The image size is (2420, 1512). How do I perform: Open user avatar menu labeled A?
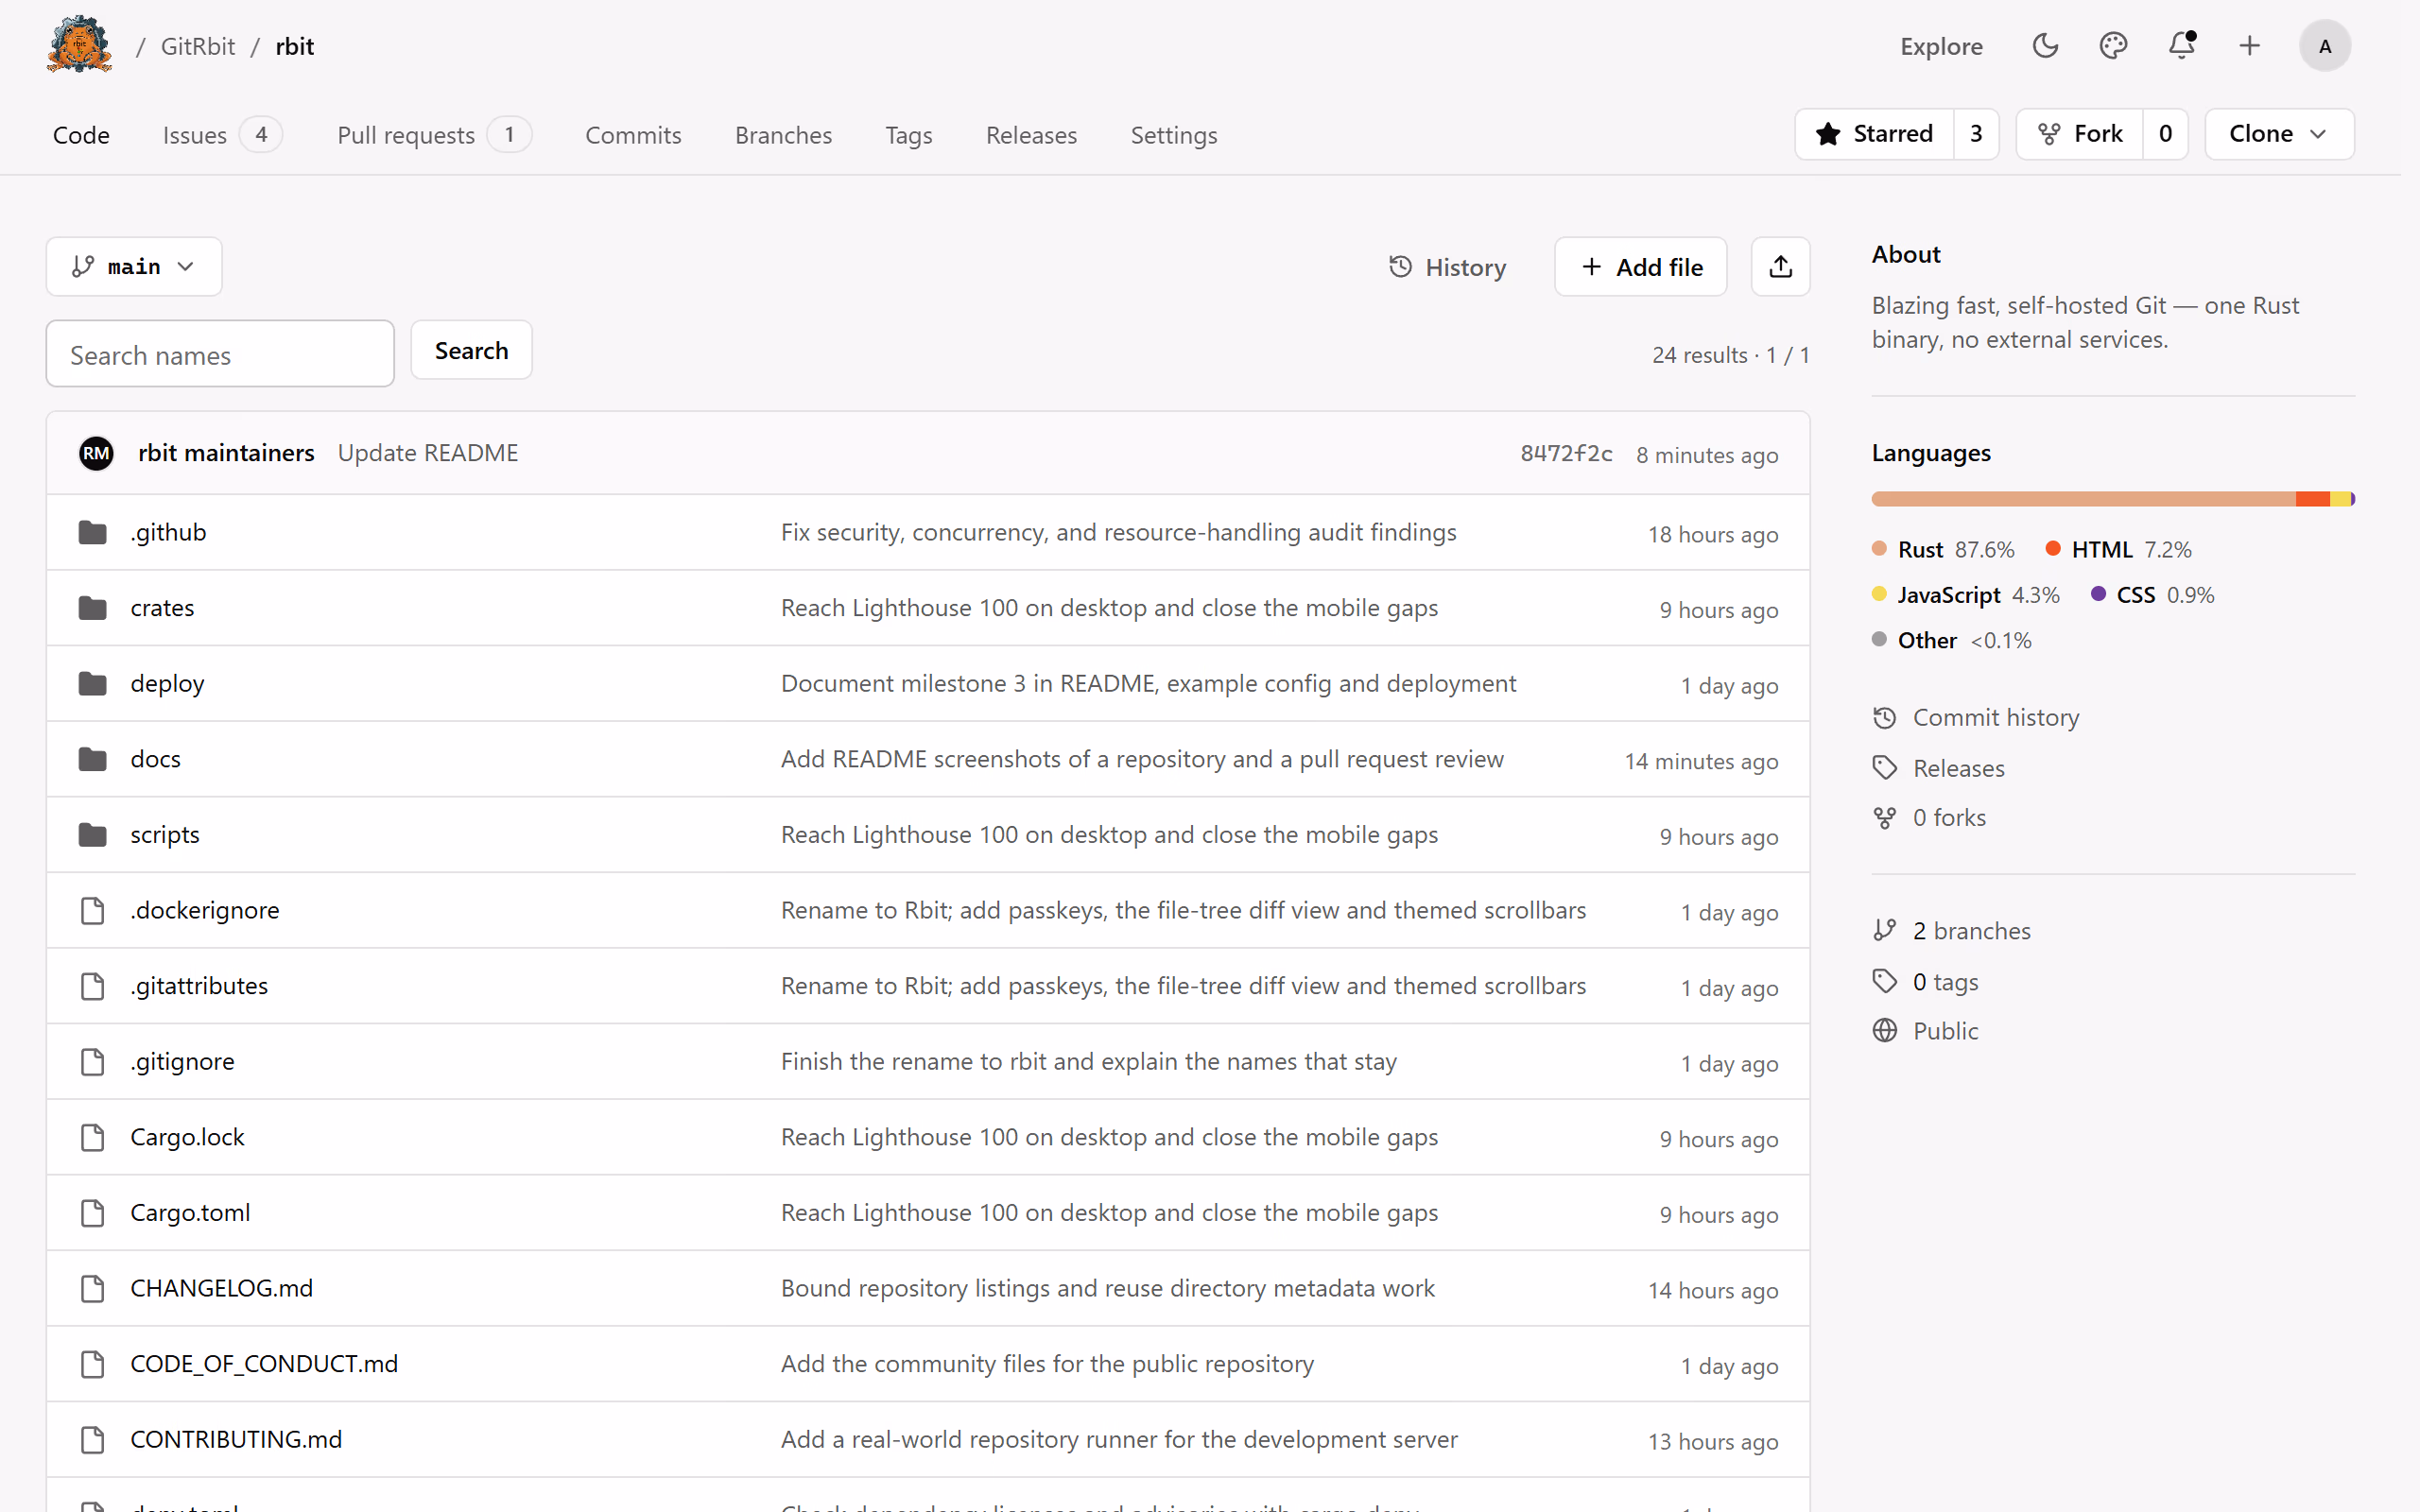click(2325, 46)
